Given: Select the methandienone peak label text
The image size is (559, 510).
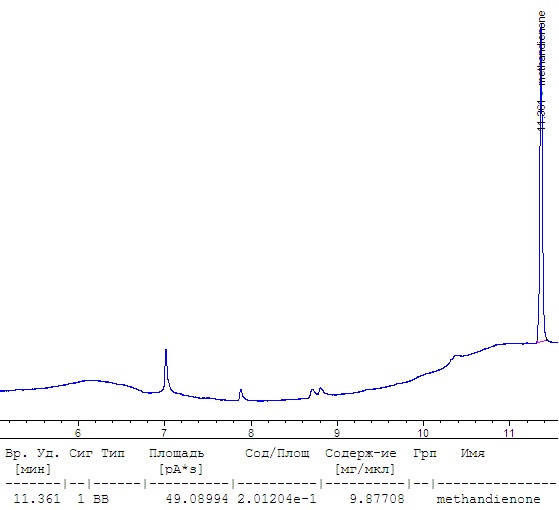Looking at the screenshot, I should [x=542, y=48].
